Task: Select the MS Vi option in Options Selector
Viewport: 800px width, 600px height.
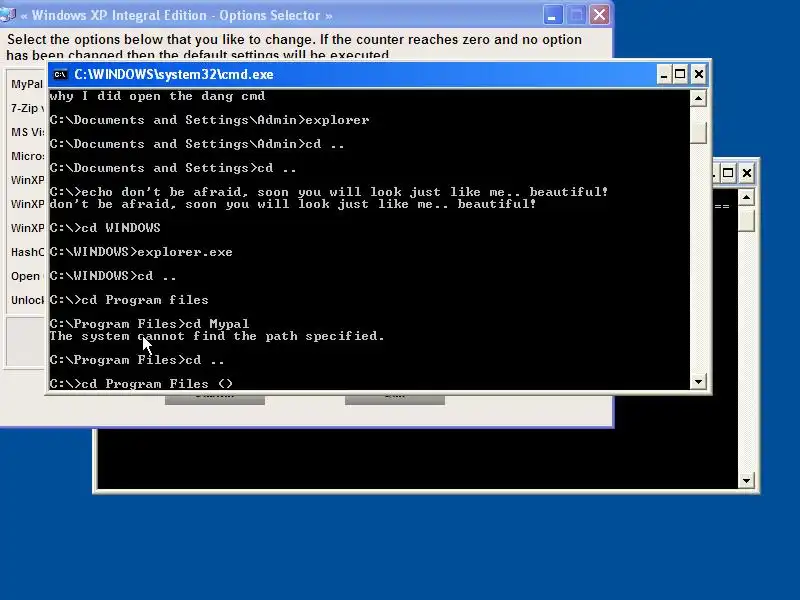Action: point(27,132)
